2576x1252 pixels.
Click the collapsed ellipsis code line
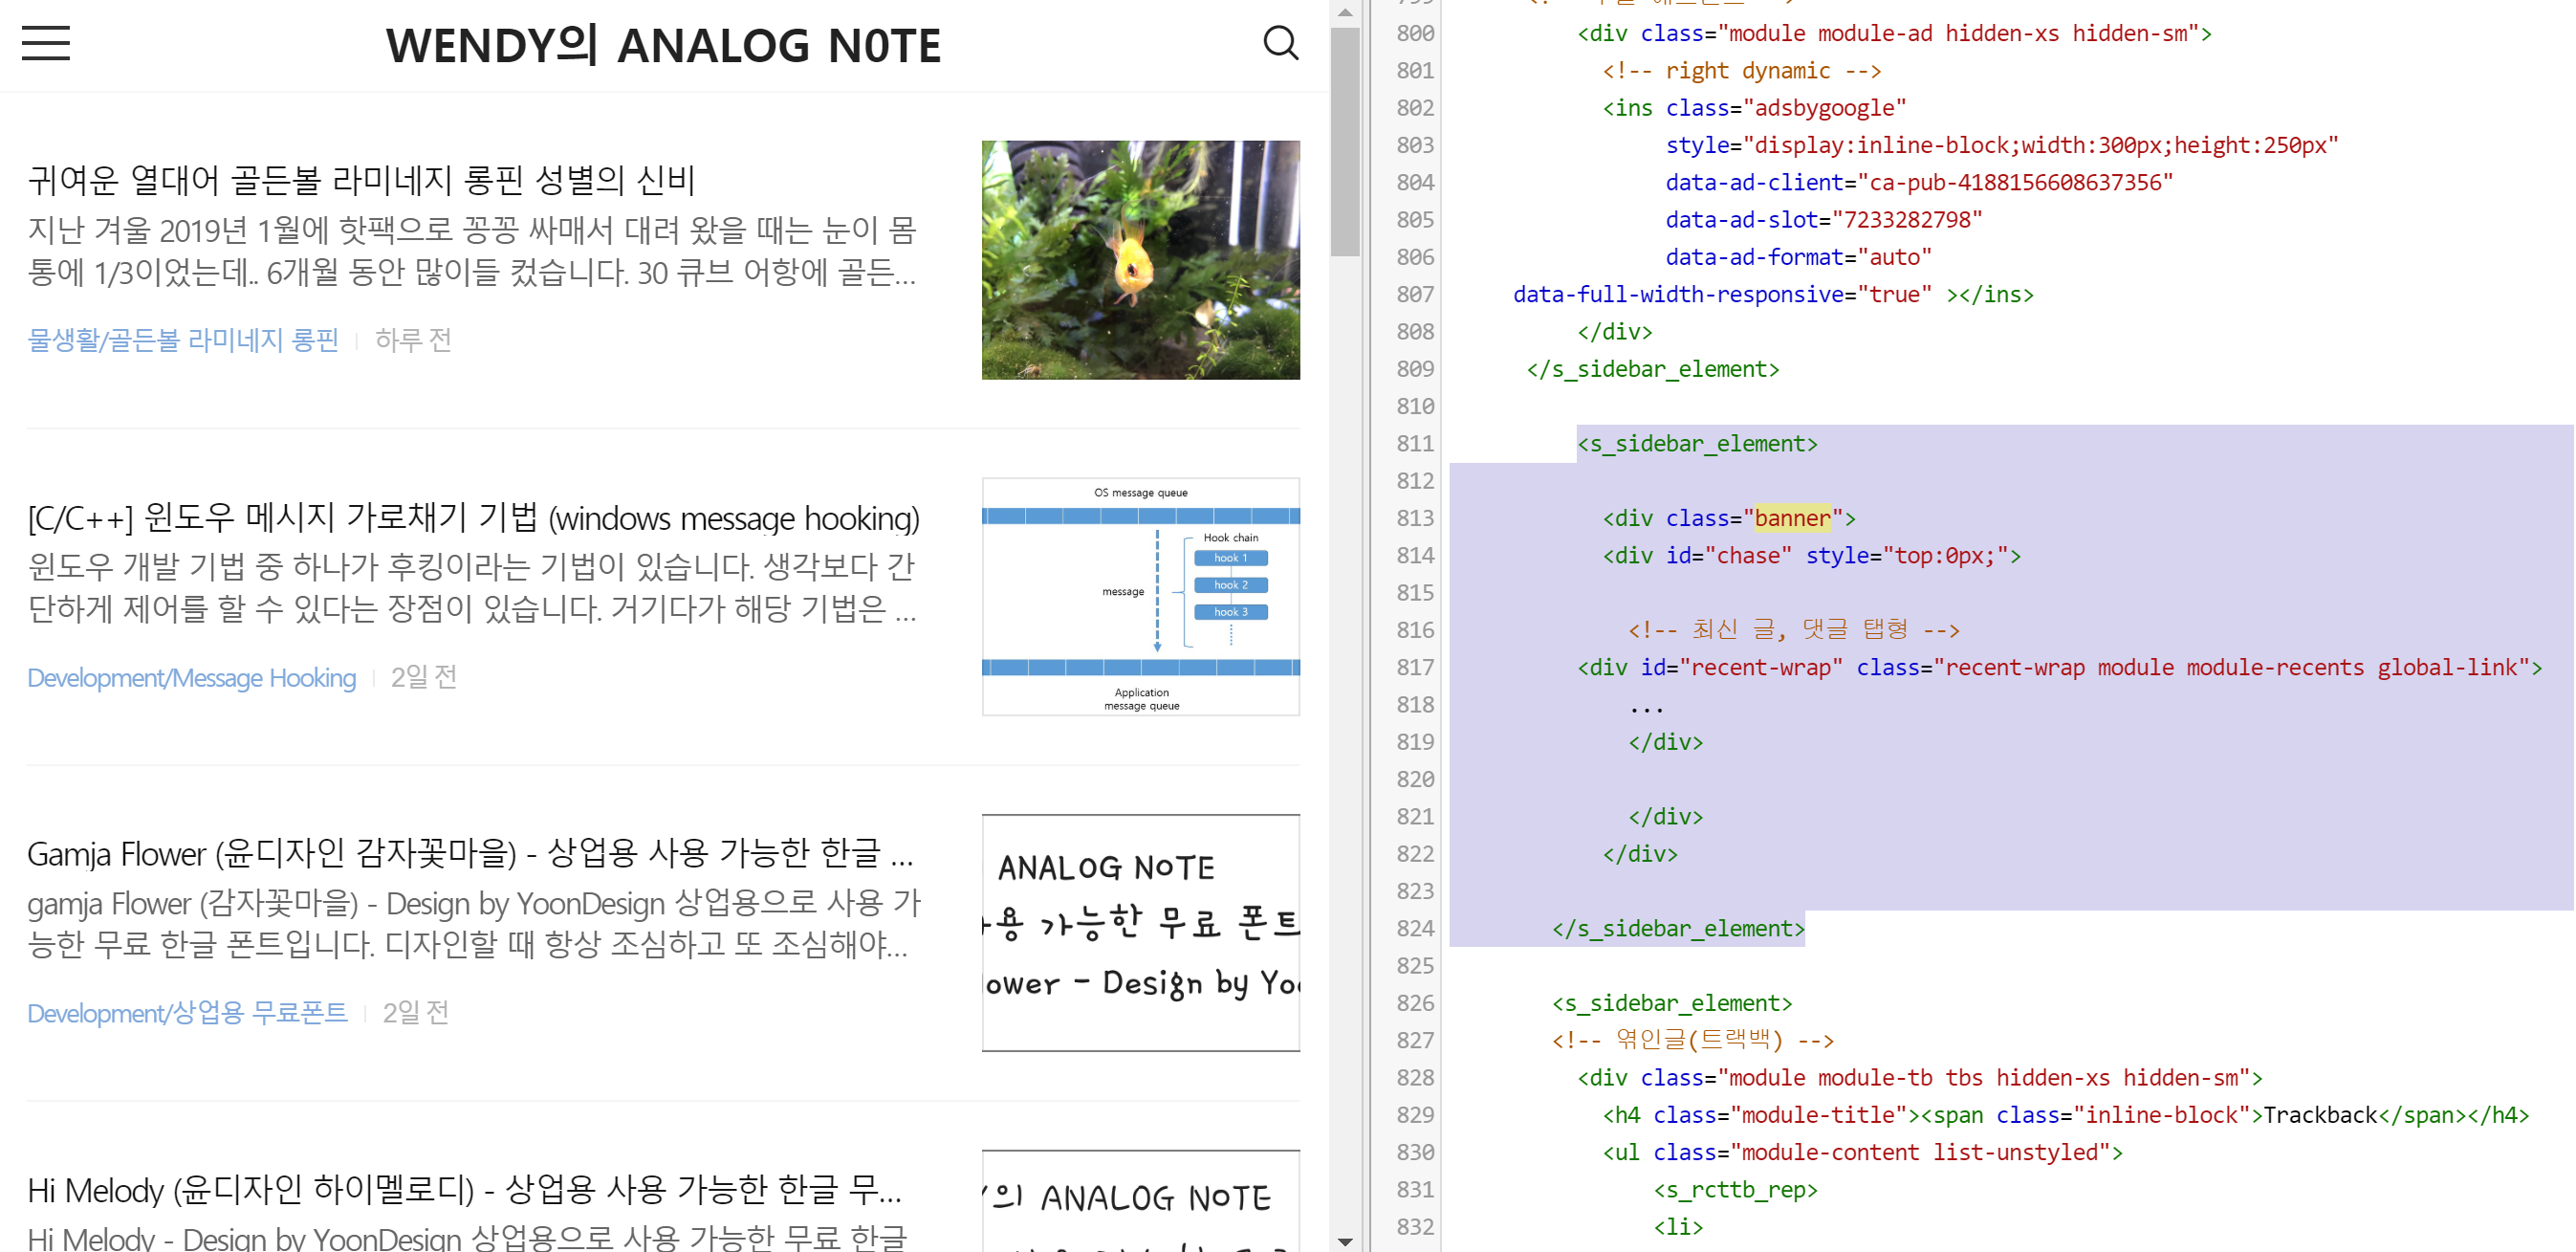click(x=1645, y=705)
